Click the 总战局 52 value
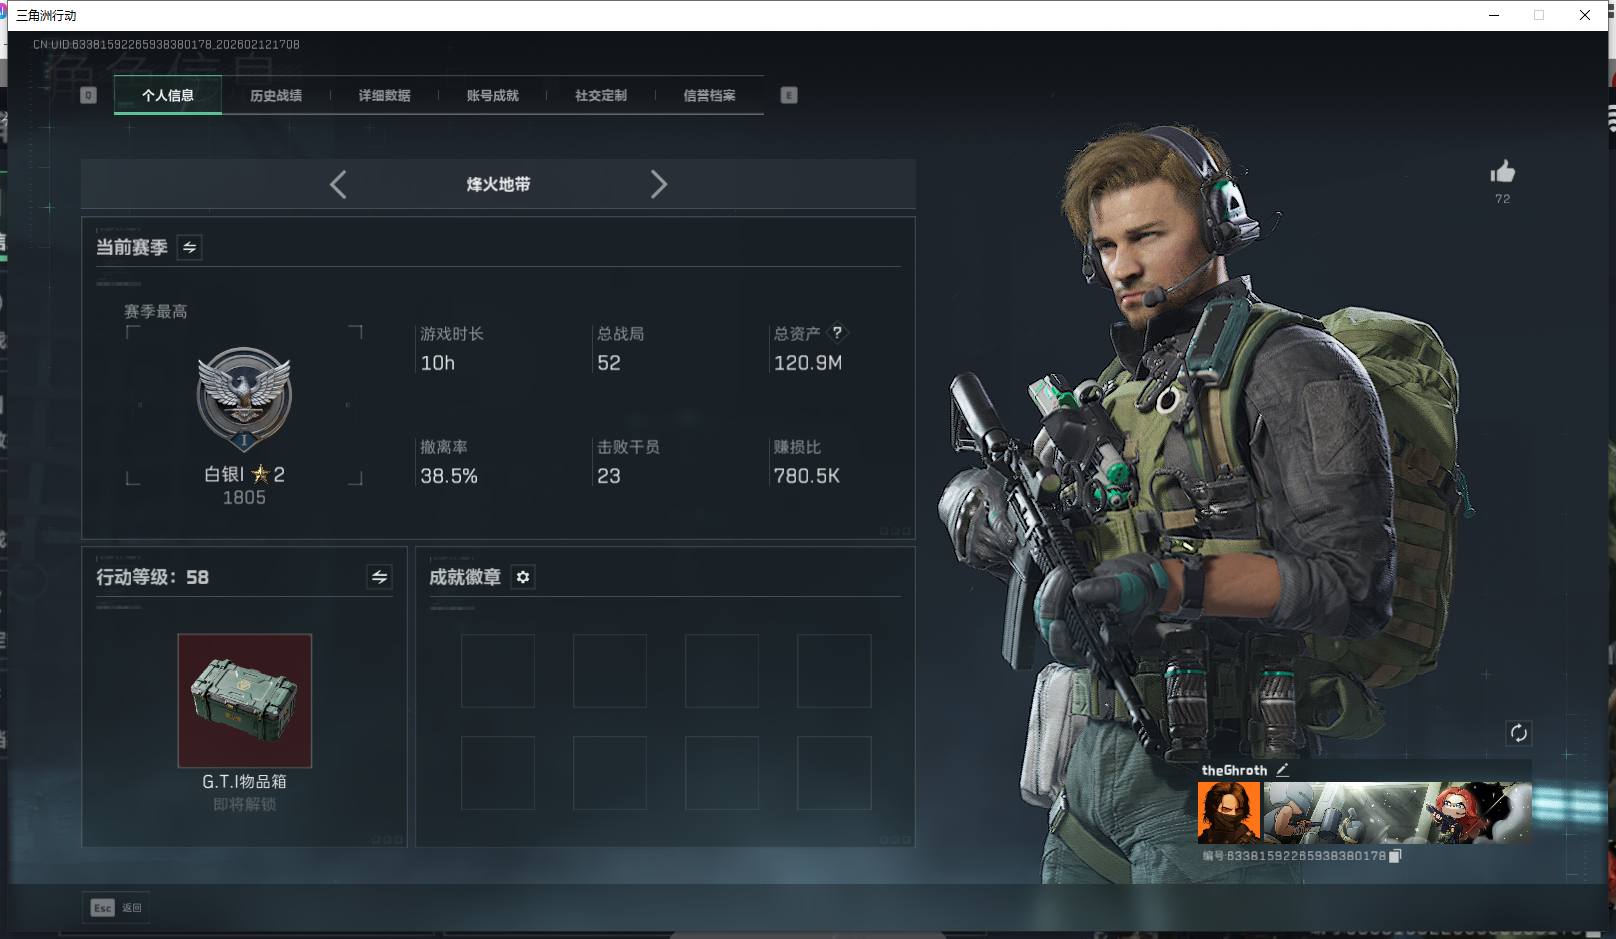The width and height of the screenshot is (1616, 939). click(x=609, y=363)
